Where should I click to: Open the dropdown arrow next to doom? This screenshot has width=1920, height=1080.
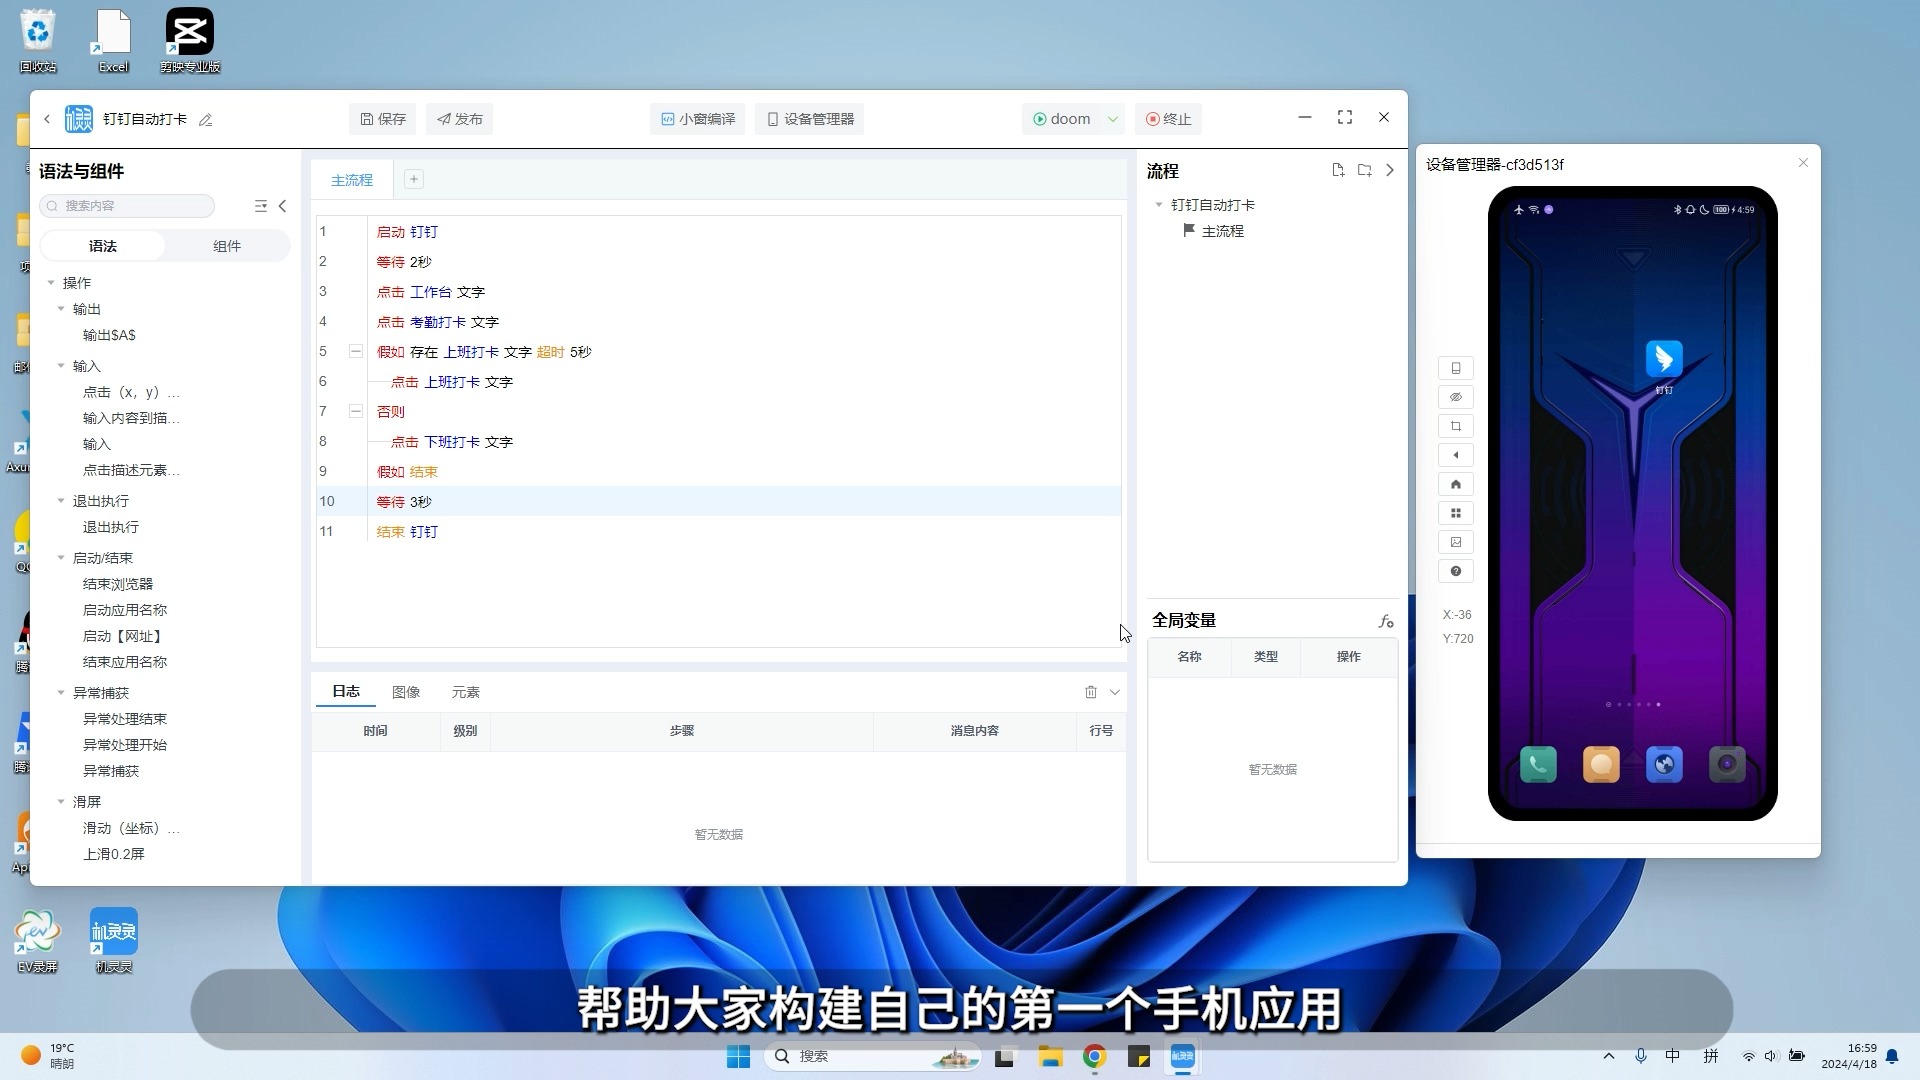click(1113, 119)
